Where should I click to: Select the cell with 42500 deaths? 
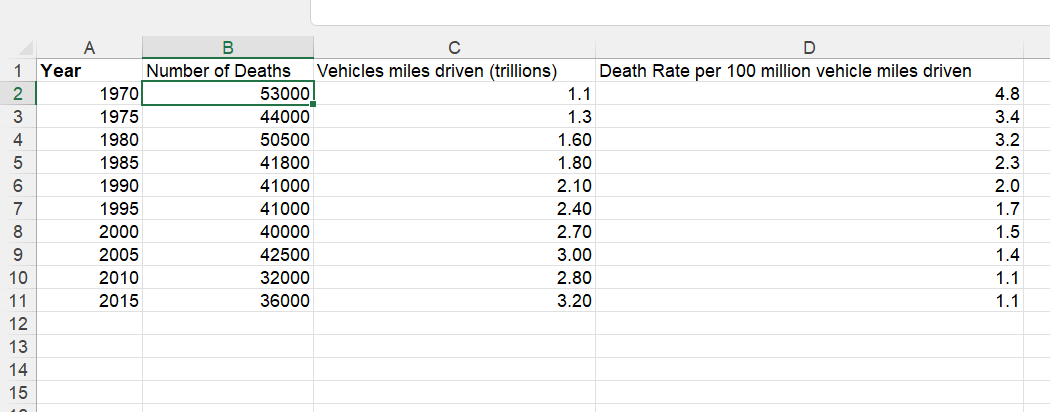point(228,255)
